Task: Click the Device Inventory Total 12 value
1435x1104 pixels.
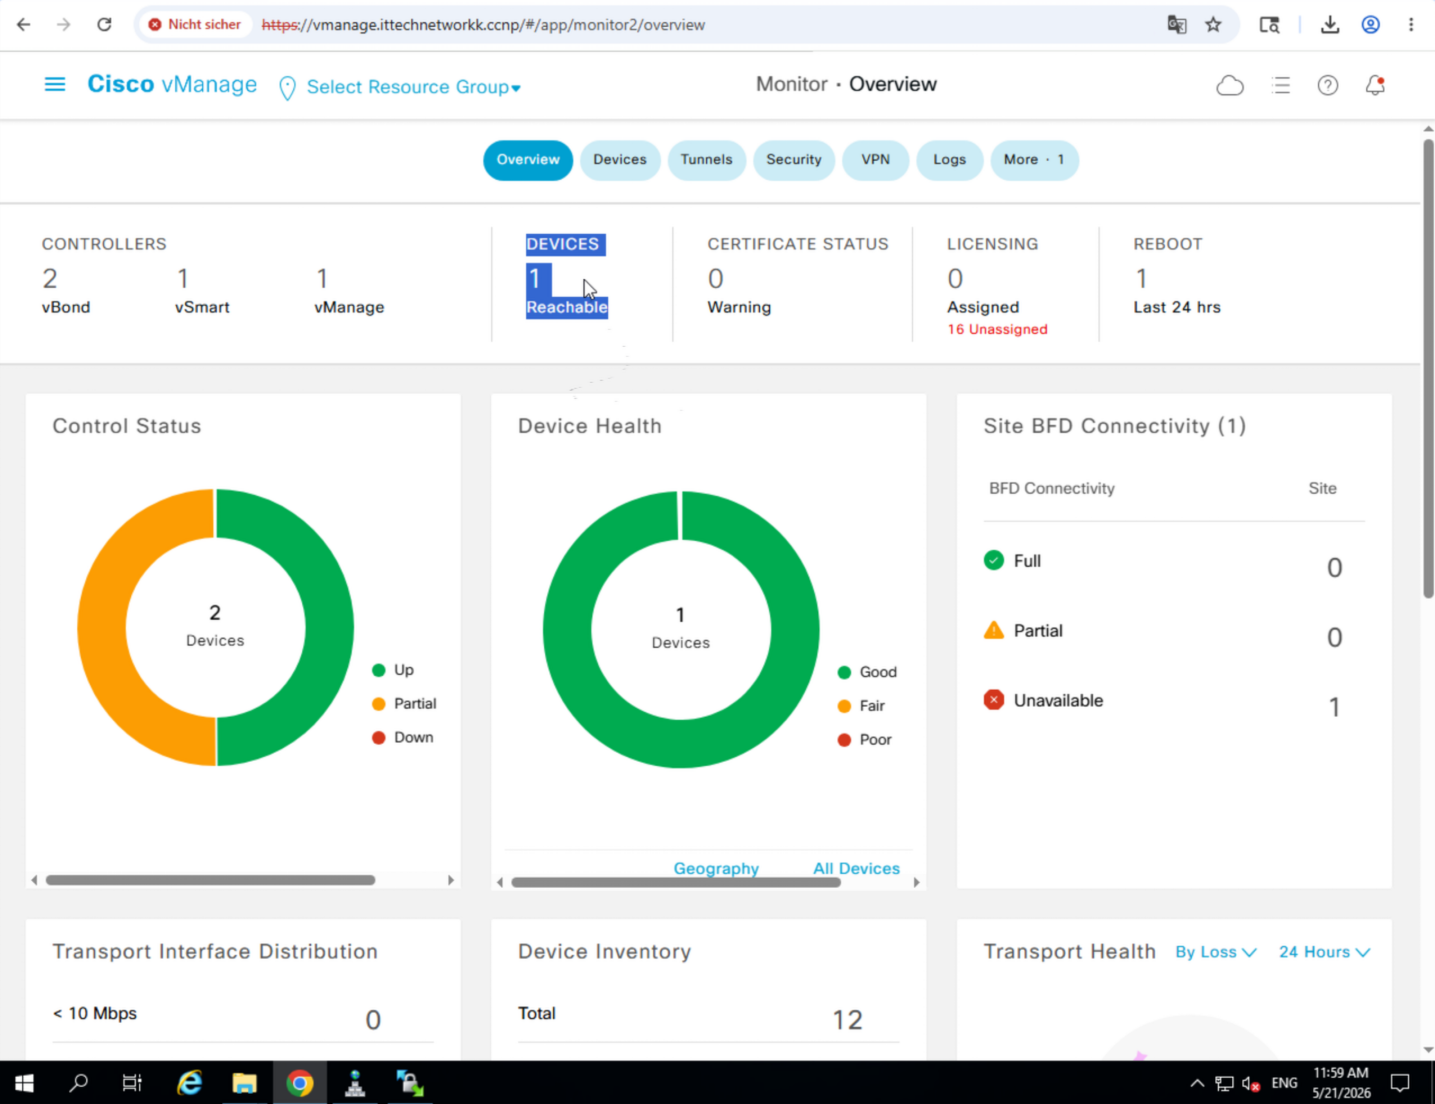Action: (847, 1020)
